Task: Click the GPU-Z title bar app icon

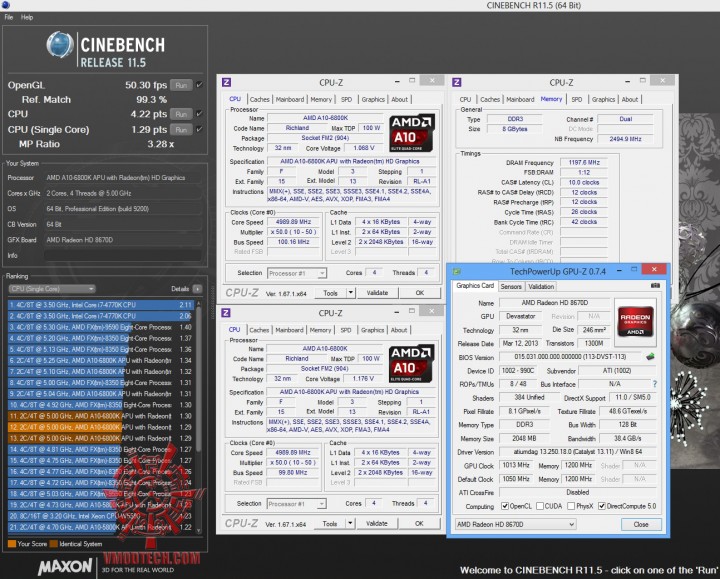Action: (x=456, y=271)
